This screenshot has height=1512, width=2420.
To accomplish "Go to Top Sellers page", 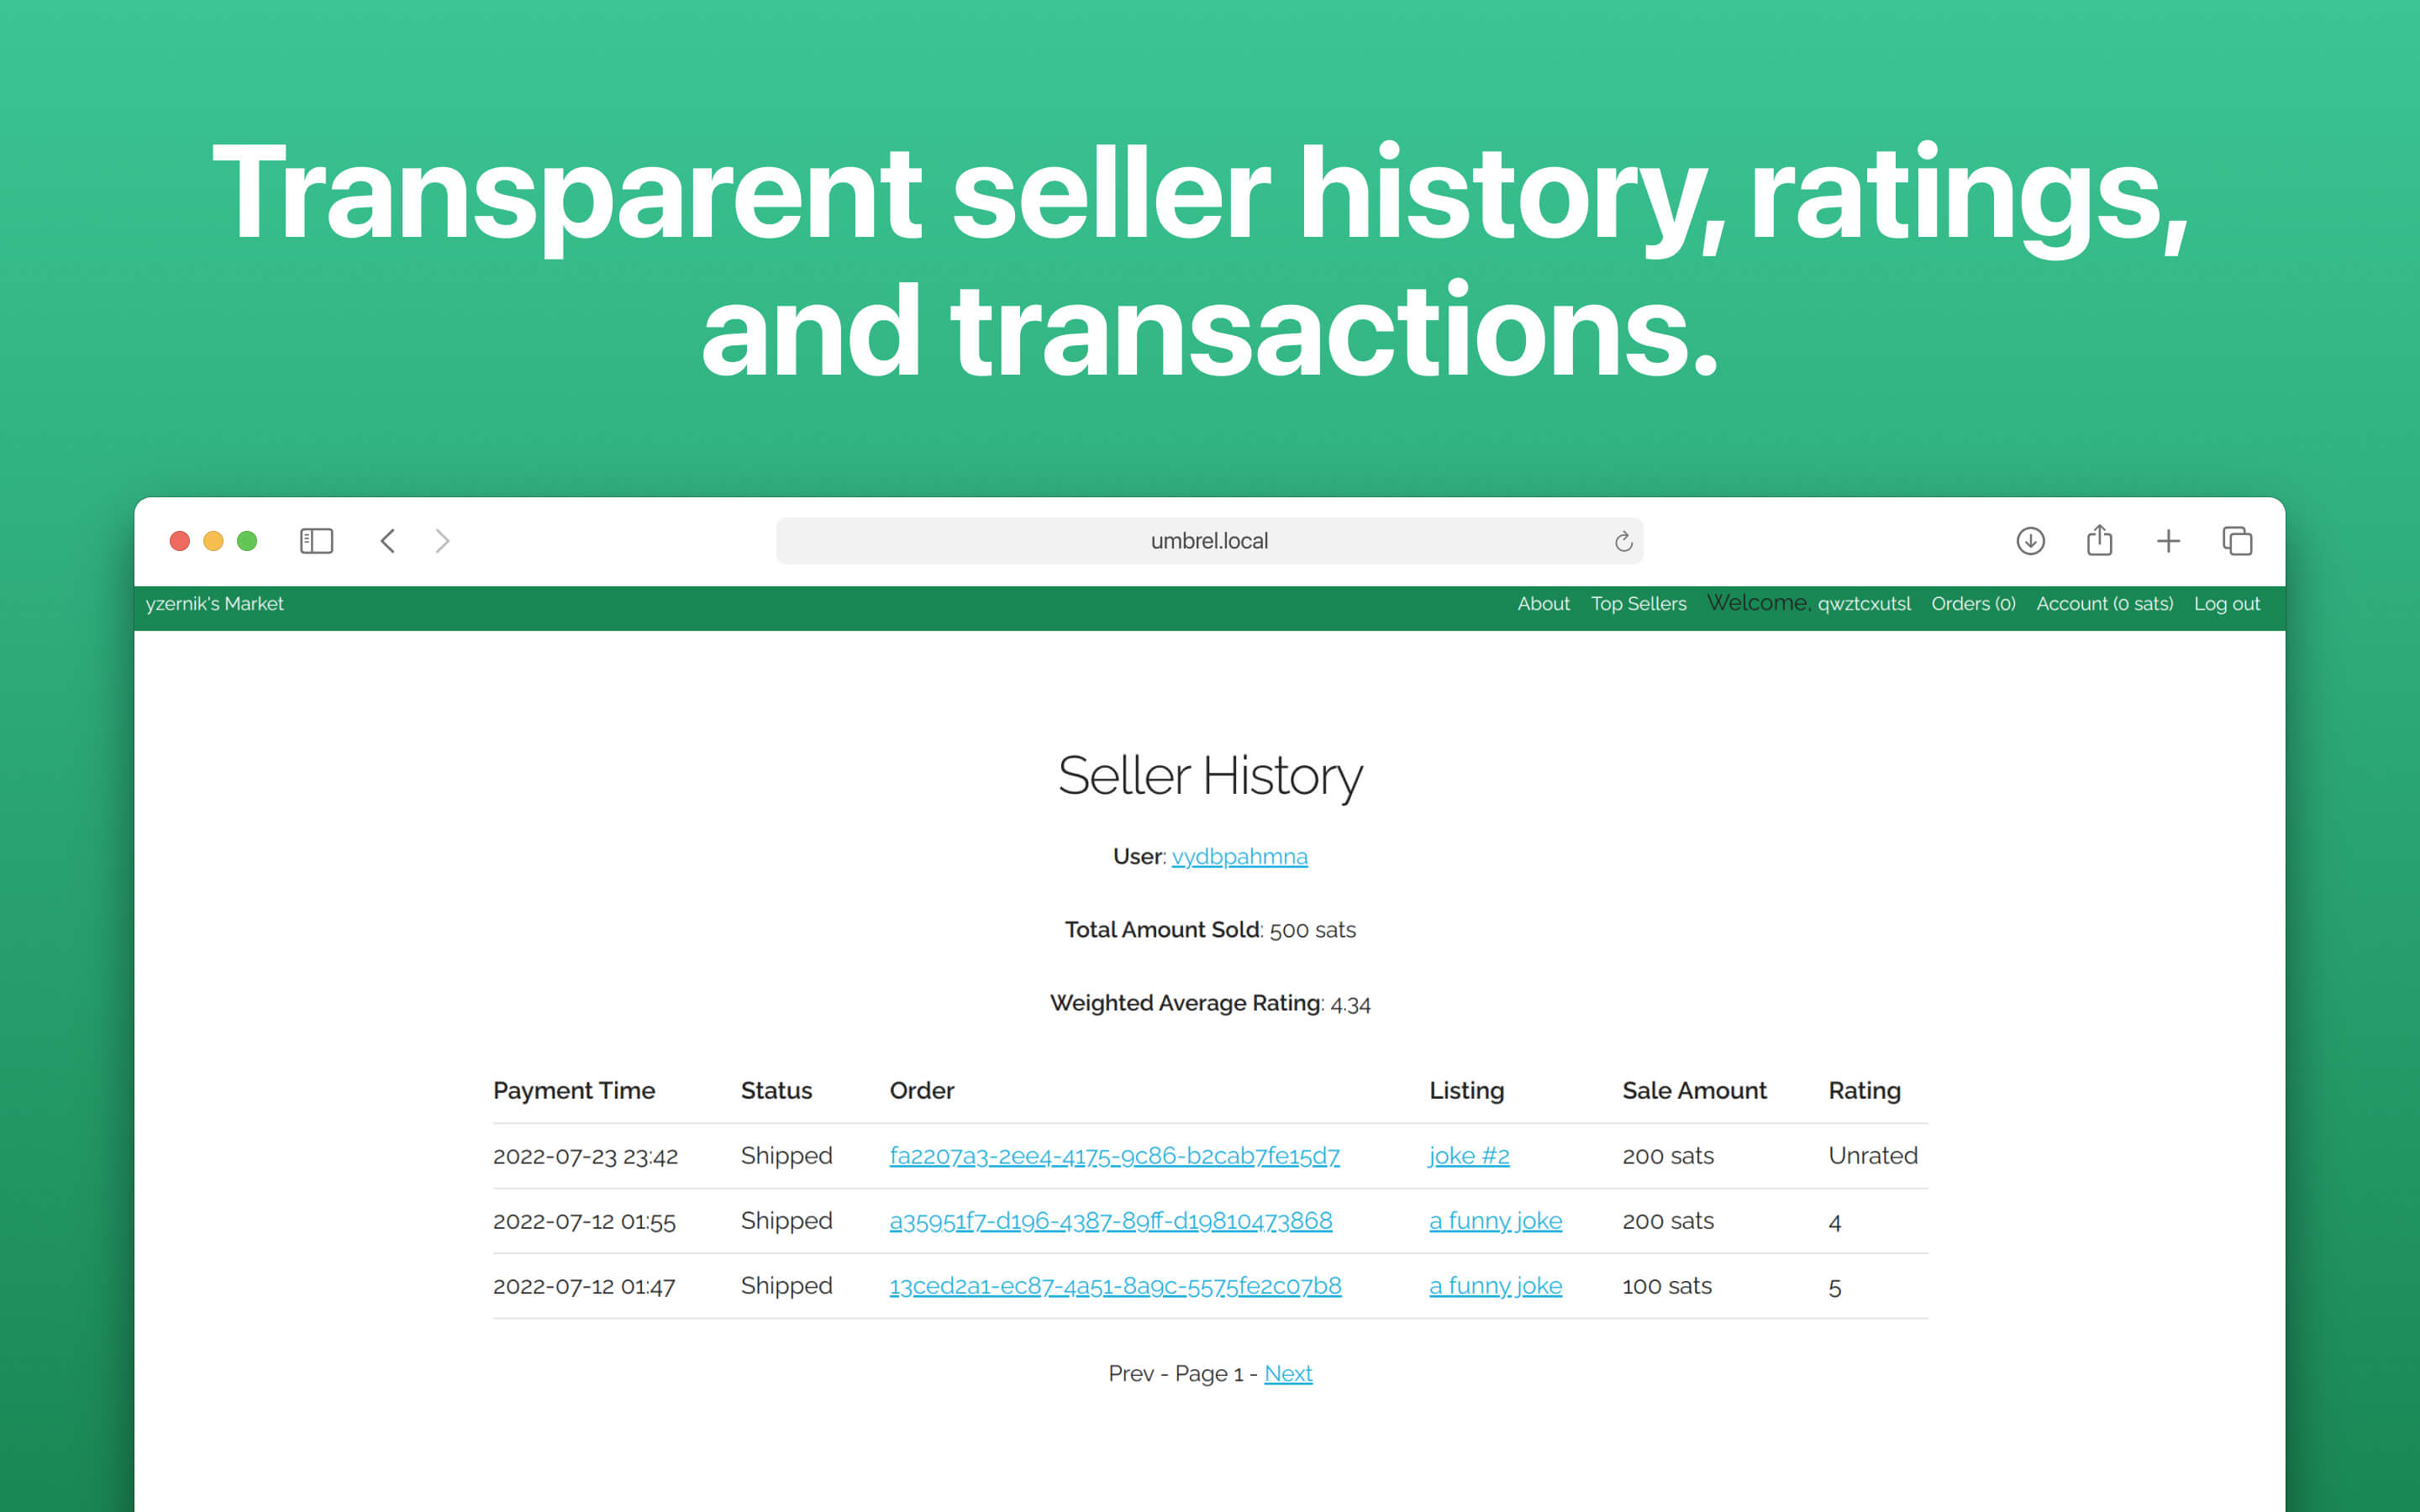I will tap(1638, 604).
